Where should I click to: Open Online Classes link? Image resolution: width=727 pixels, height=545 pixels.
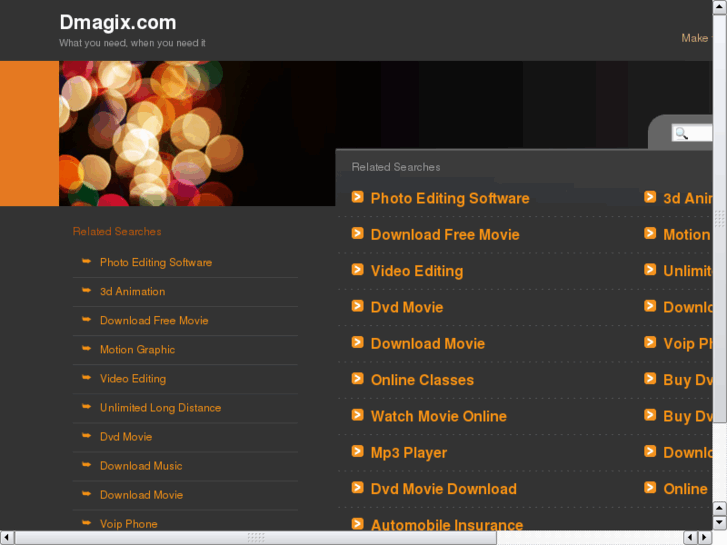coord(422,380)
